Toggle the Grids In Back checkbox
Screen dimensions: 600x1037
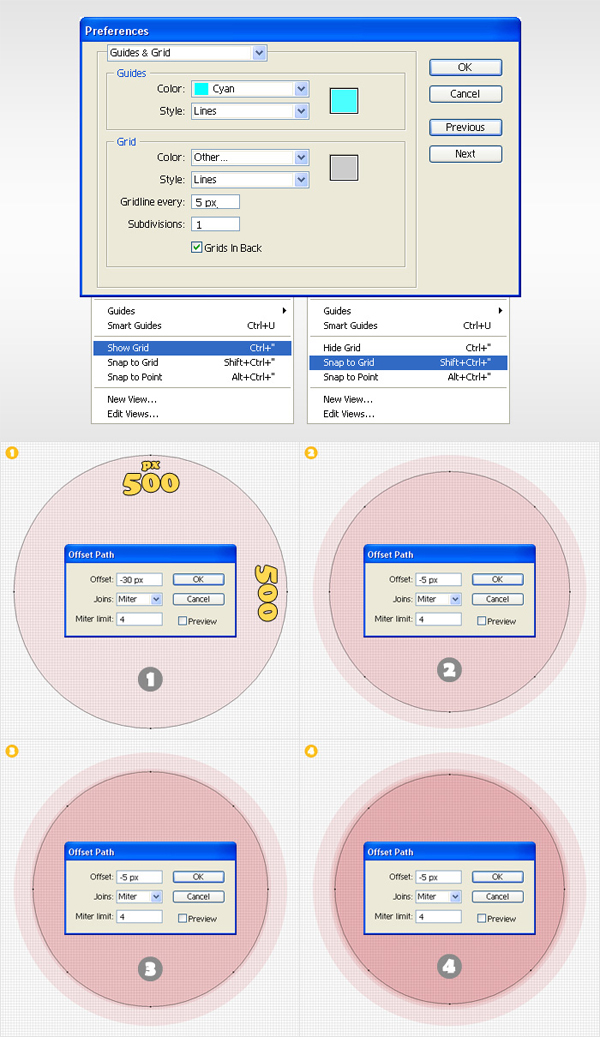196,247
